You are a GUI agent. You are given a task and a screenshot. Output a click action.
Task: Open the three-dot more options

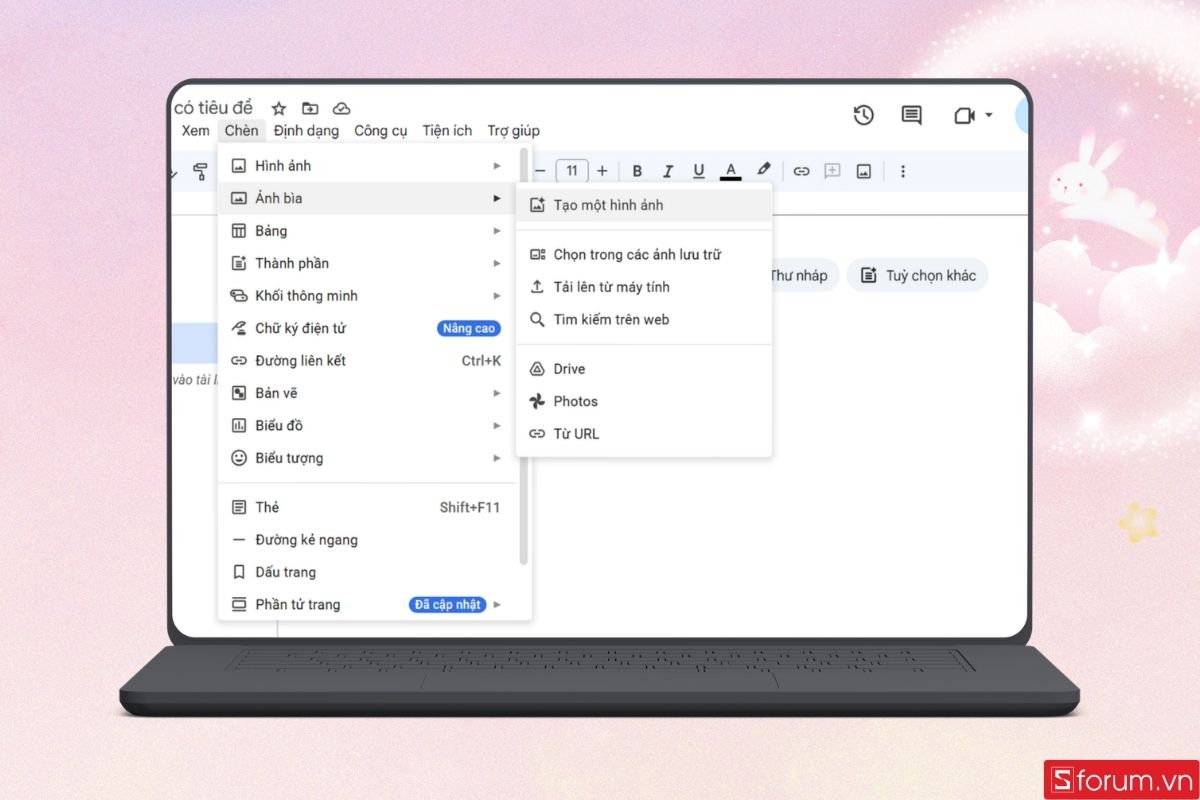[x=902, y=171]
